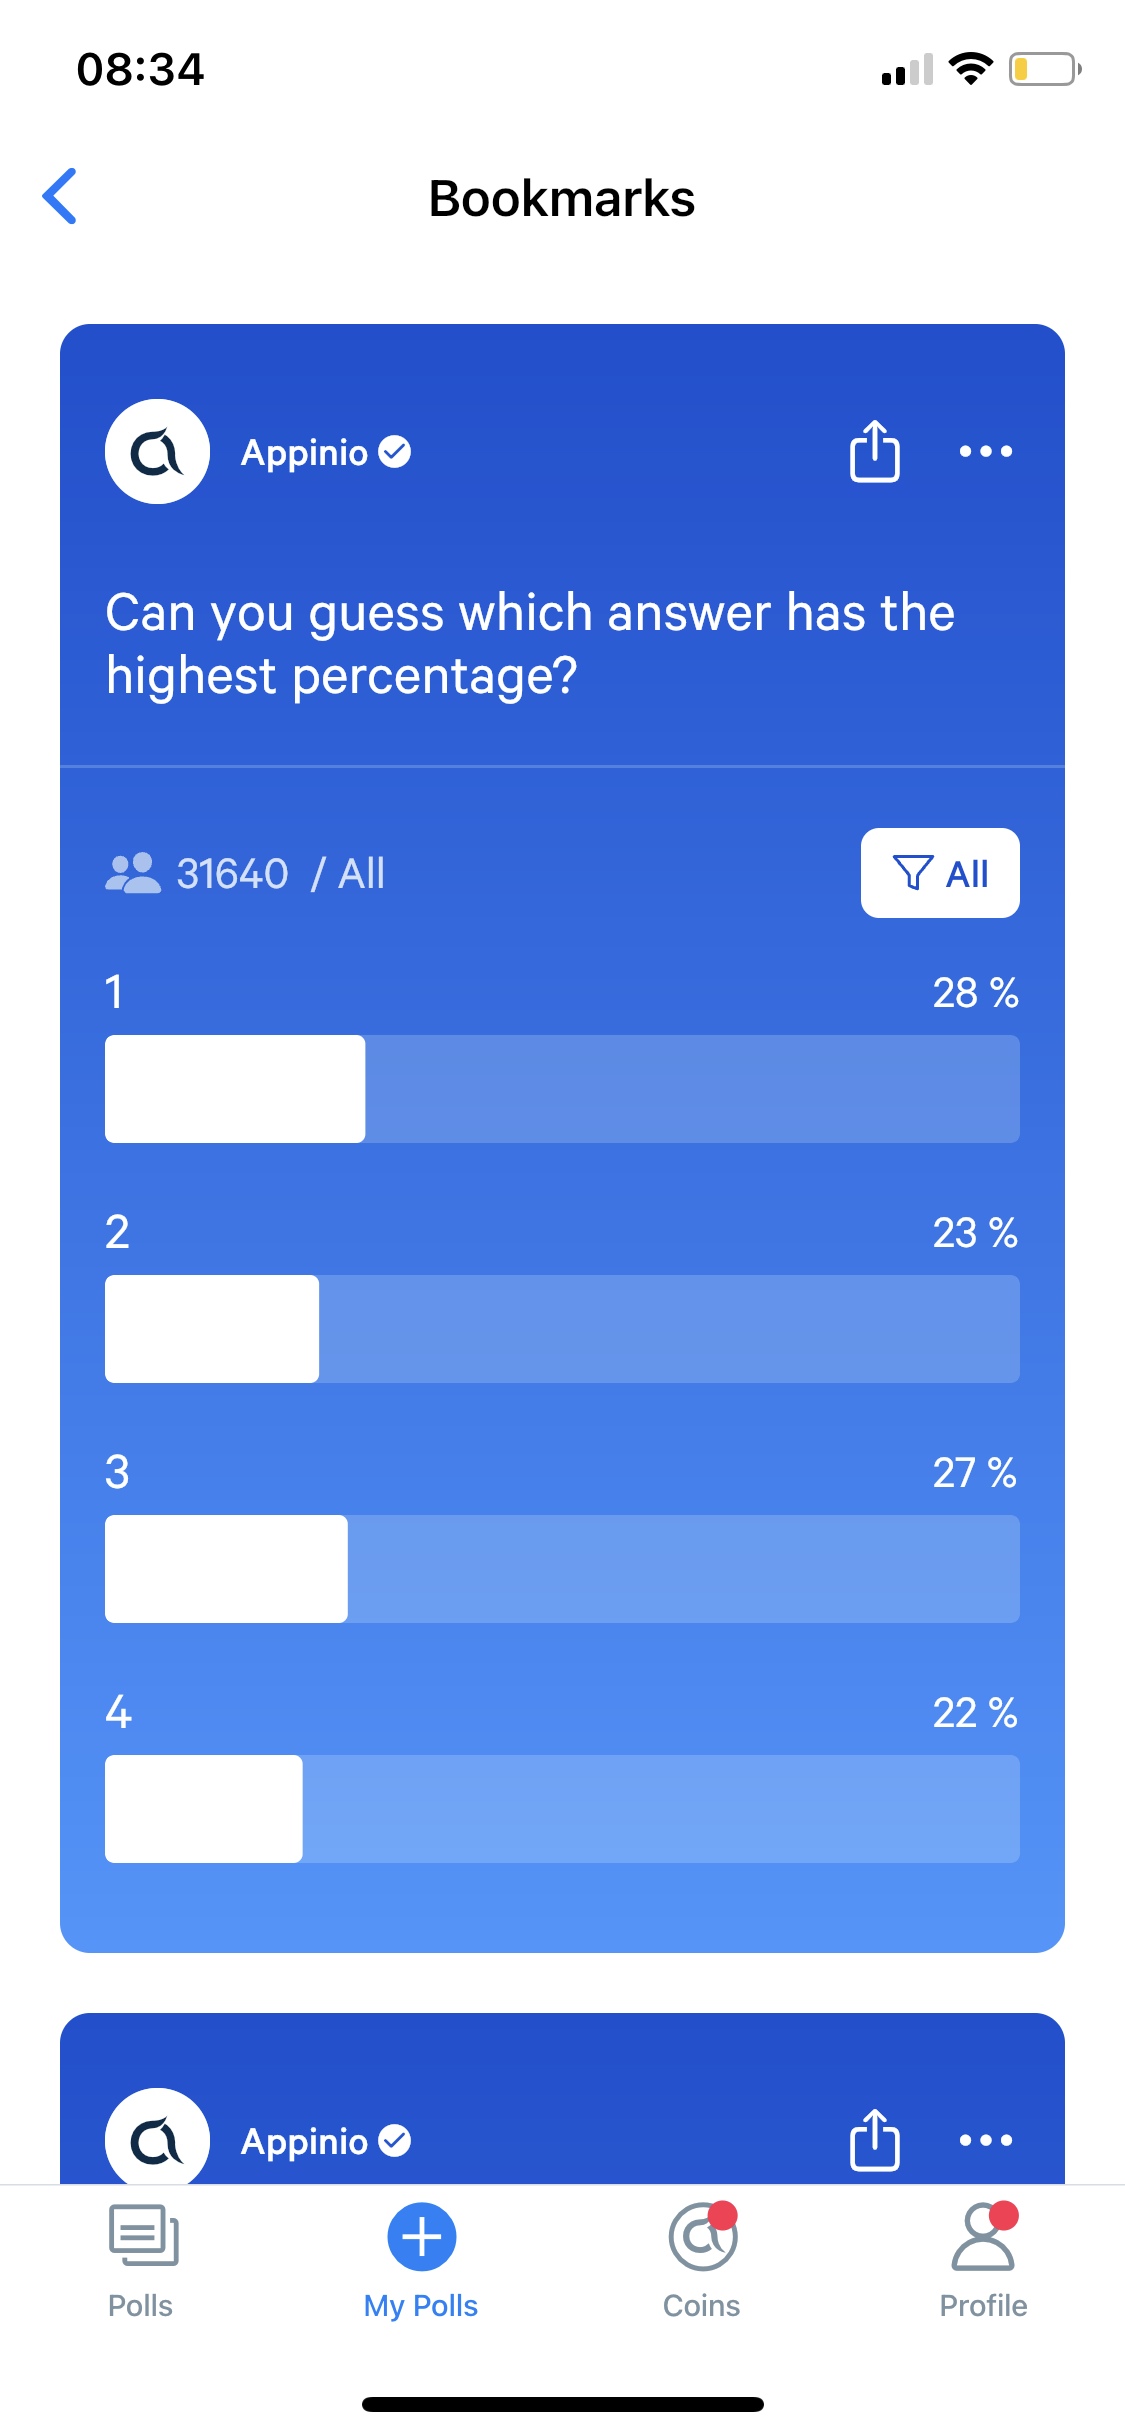This screenshot has width=1125, height=2436.
Task: Tap the verified badge next to Appinio
Action: [395, 452]
